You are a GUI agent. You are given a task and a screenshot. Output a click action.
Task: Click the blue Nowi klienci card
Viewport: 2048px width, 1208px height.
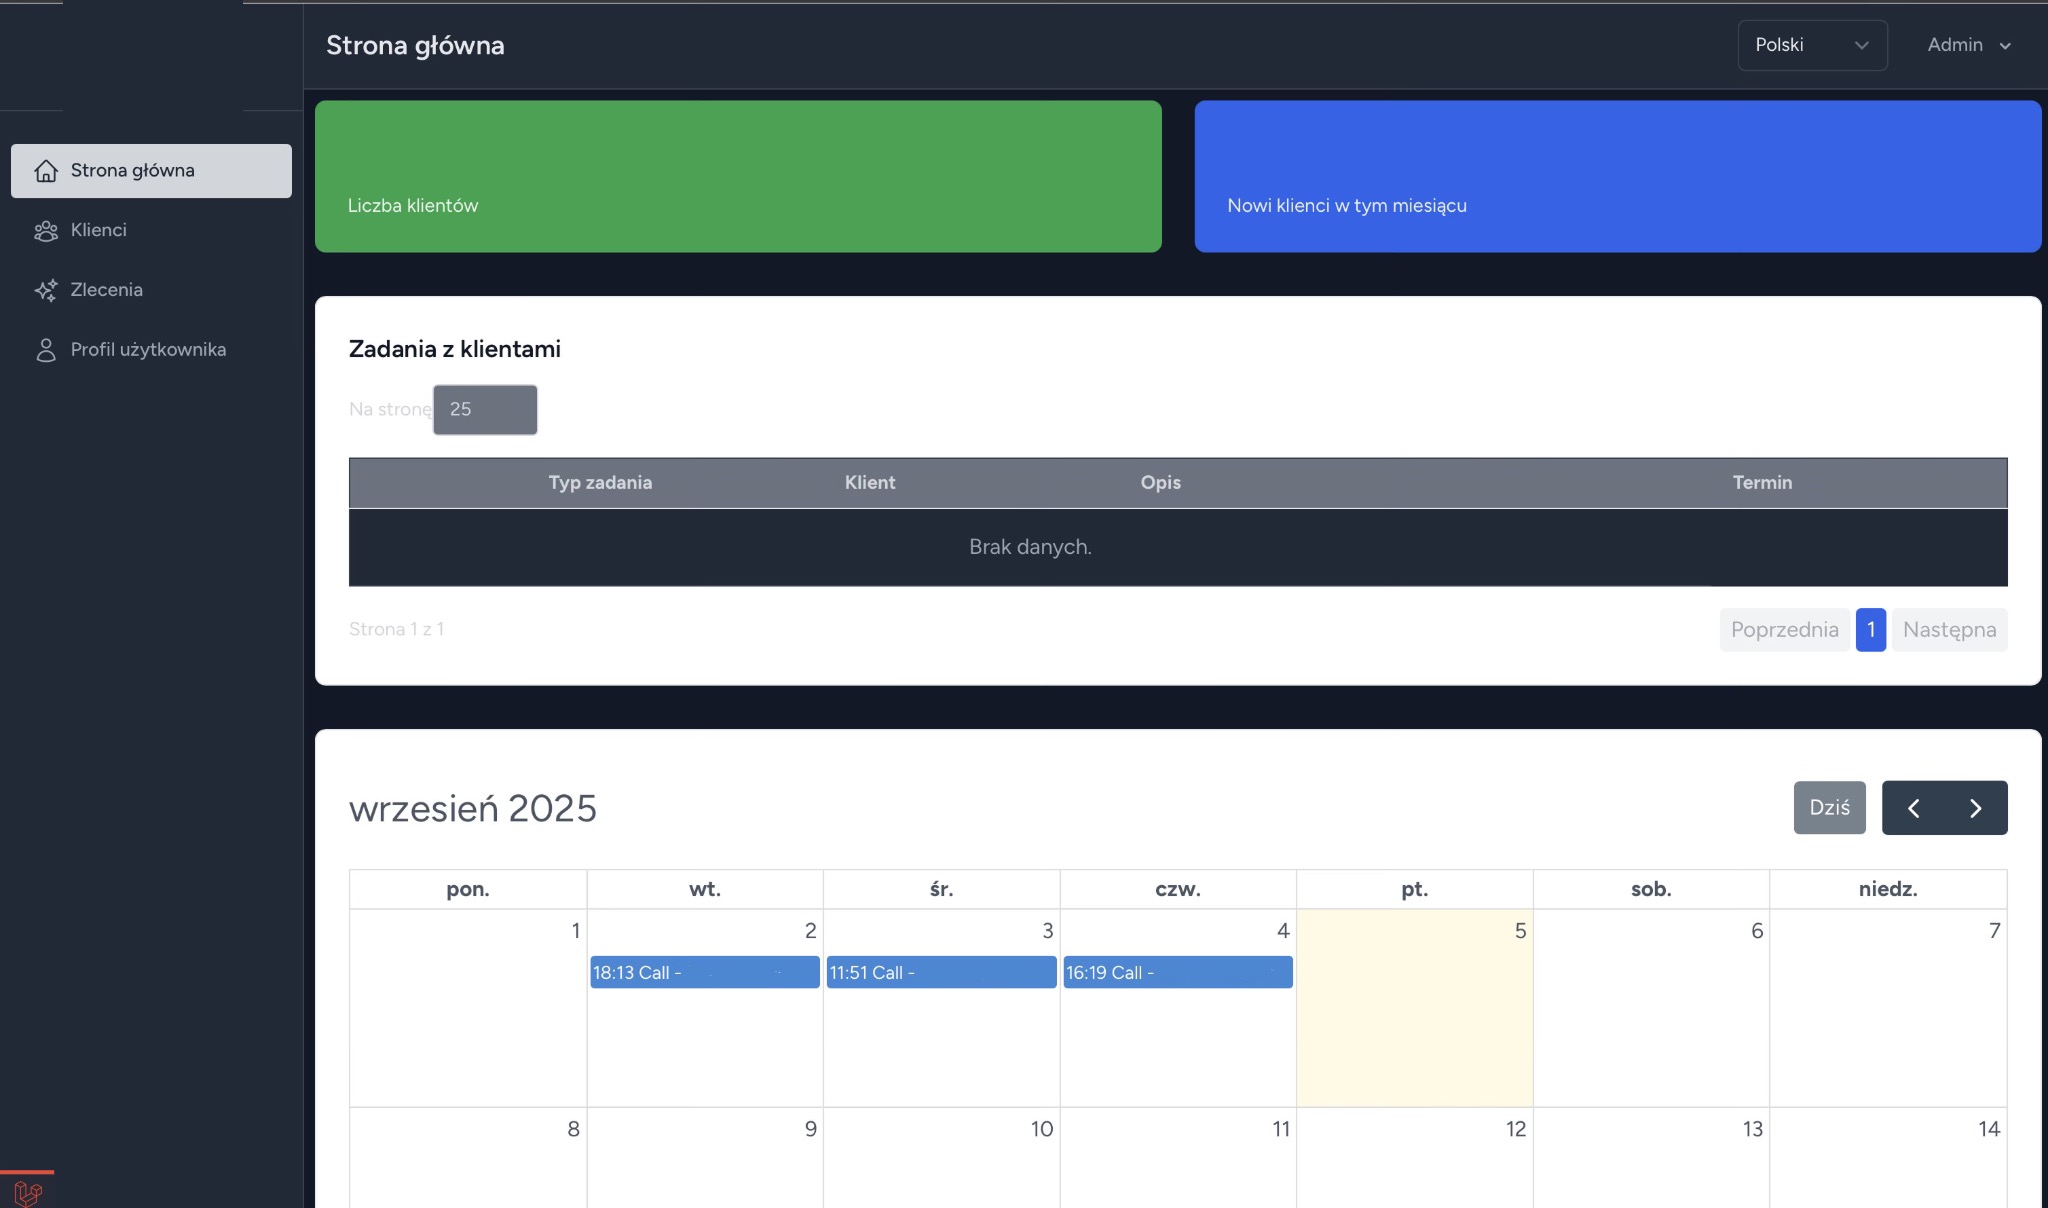pos(1619,176)
